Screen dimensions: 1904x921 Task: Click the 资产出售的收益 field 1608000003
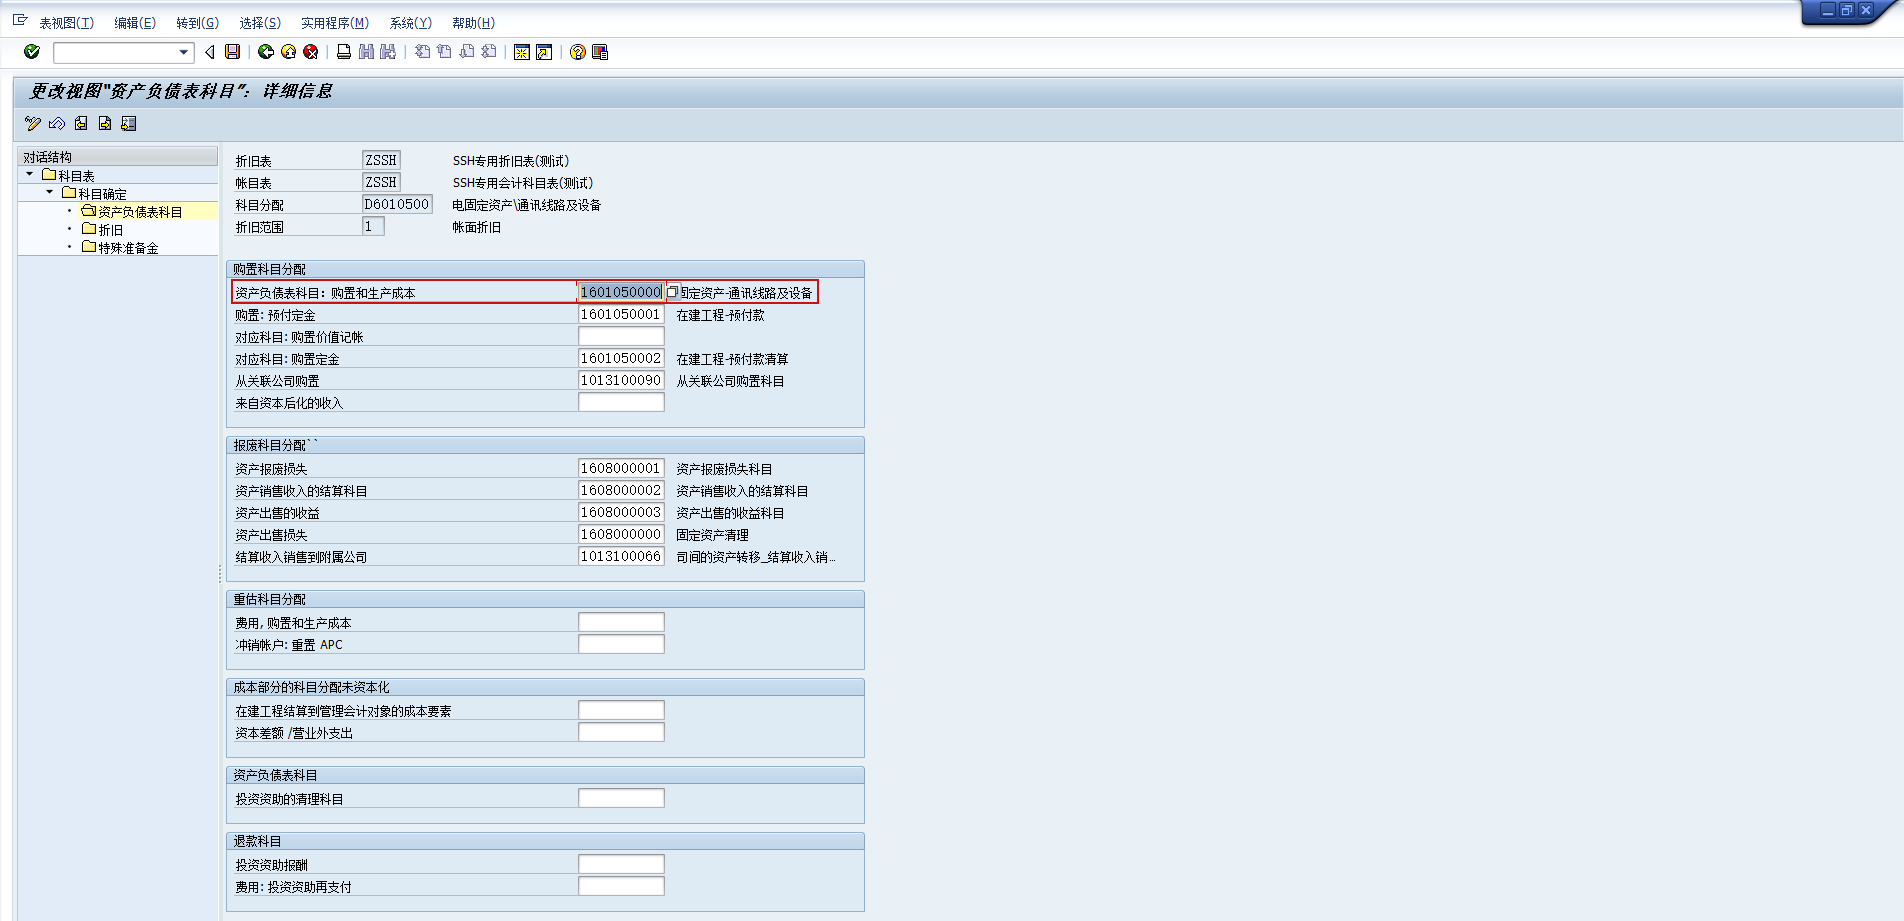[x=621, y=512]
